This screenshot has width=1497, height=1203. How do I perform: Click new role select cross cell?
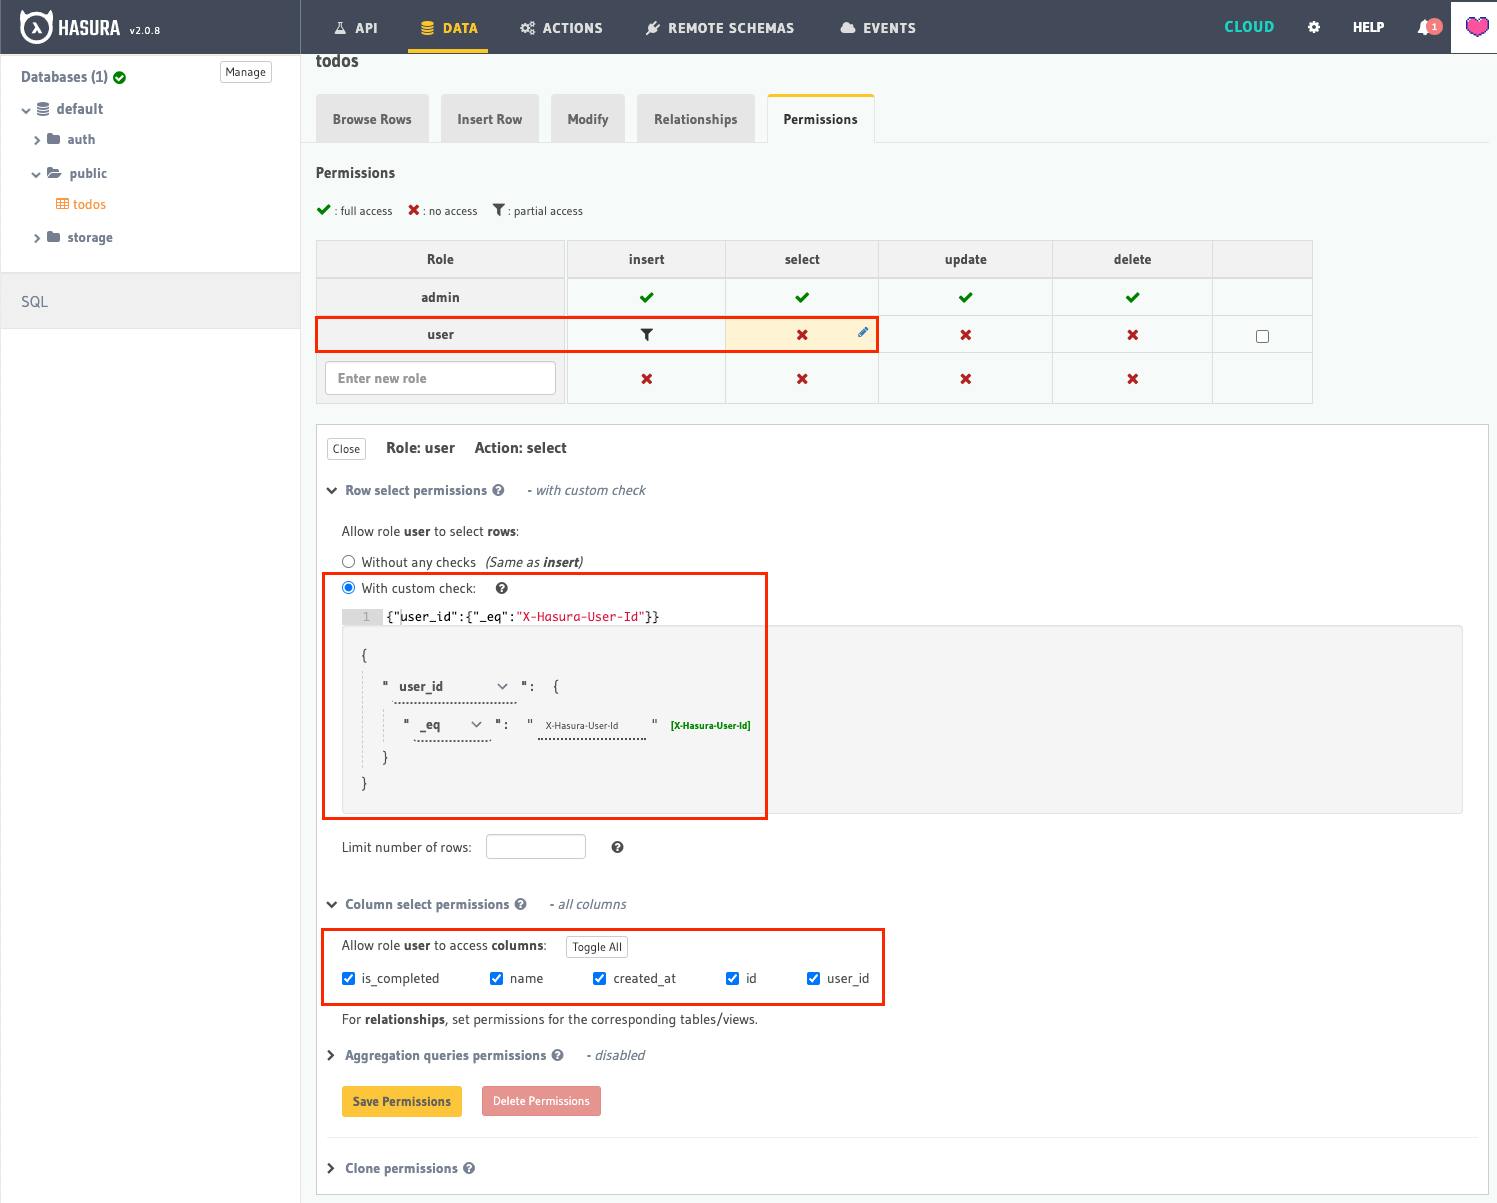tap(802, 379)
